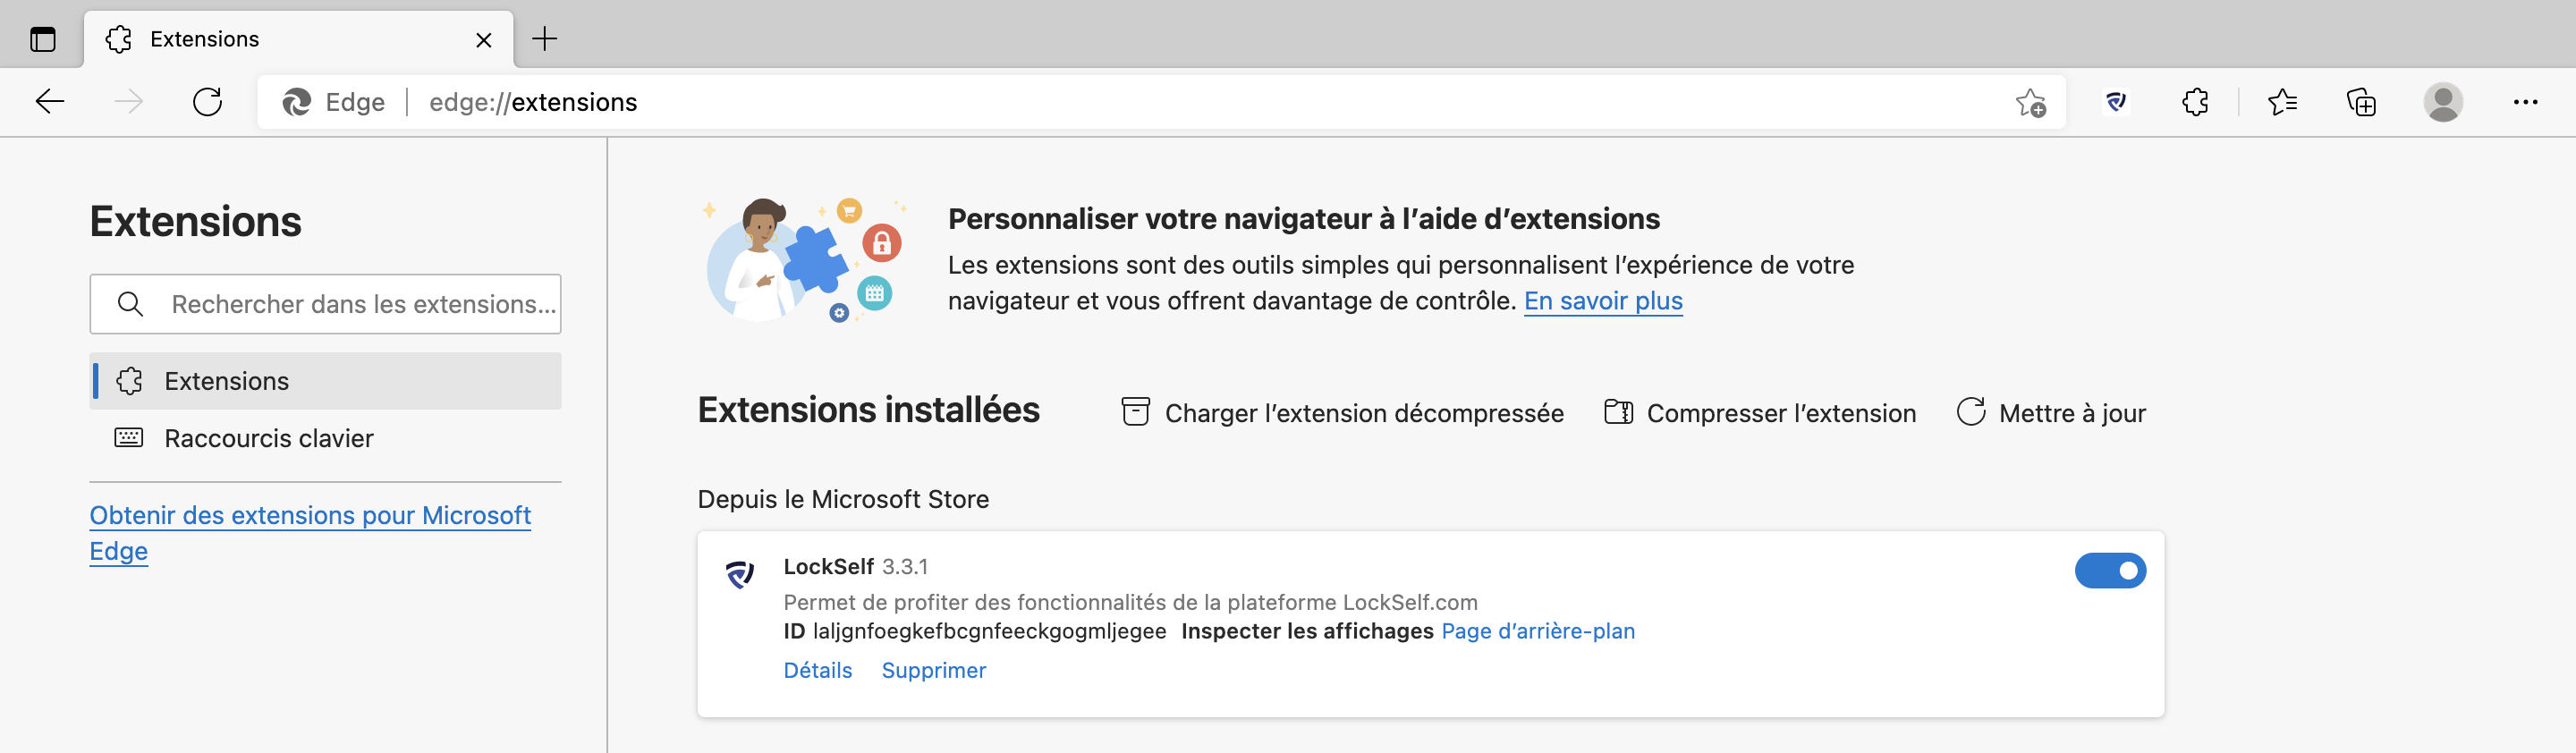Reload the page with refresh icon
Screen dimensions: 2576x753
[207, 102]
